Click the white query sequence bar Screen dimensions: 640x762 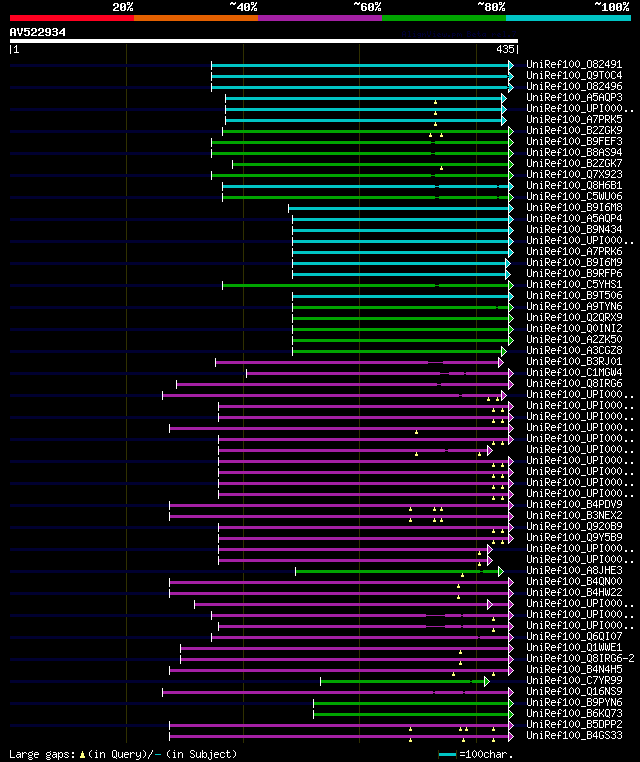[x=264, y=41]
